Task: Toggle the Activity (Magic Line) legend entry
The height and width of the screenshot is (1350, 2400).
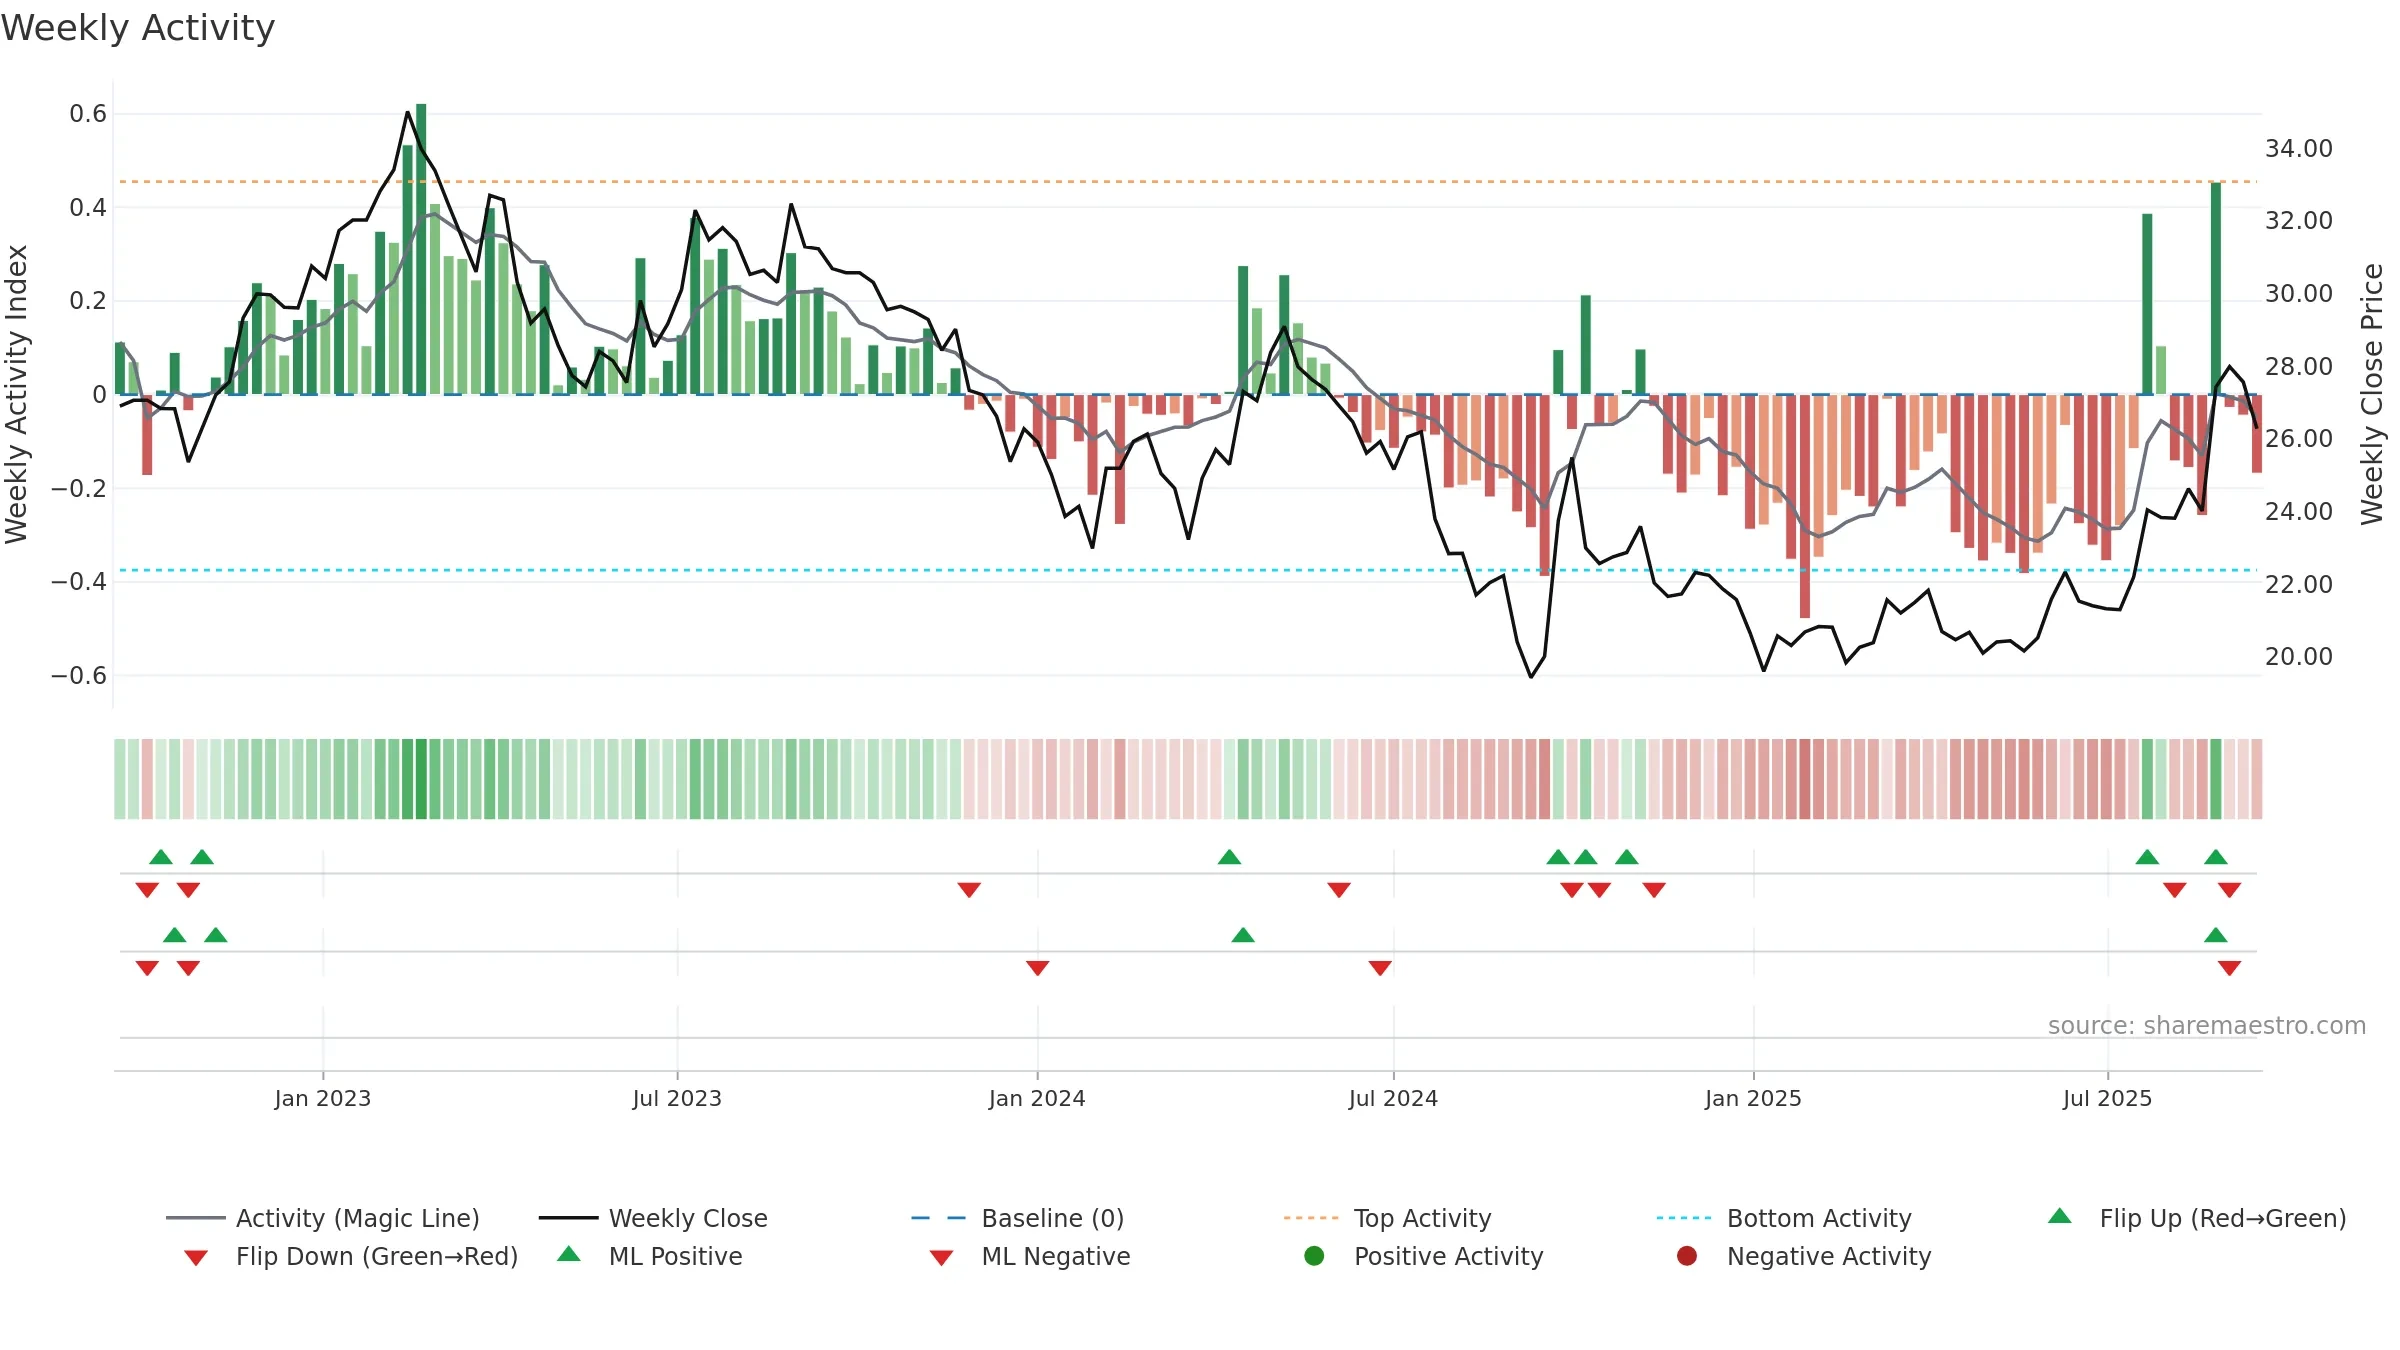Action: pos(323,1218)
